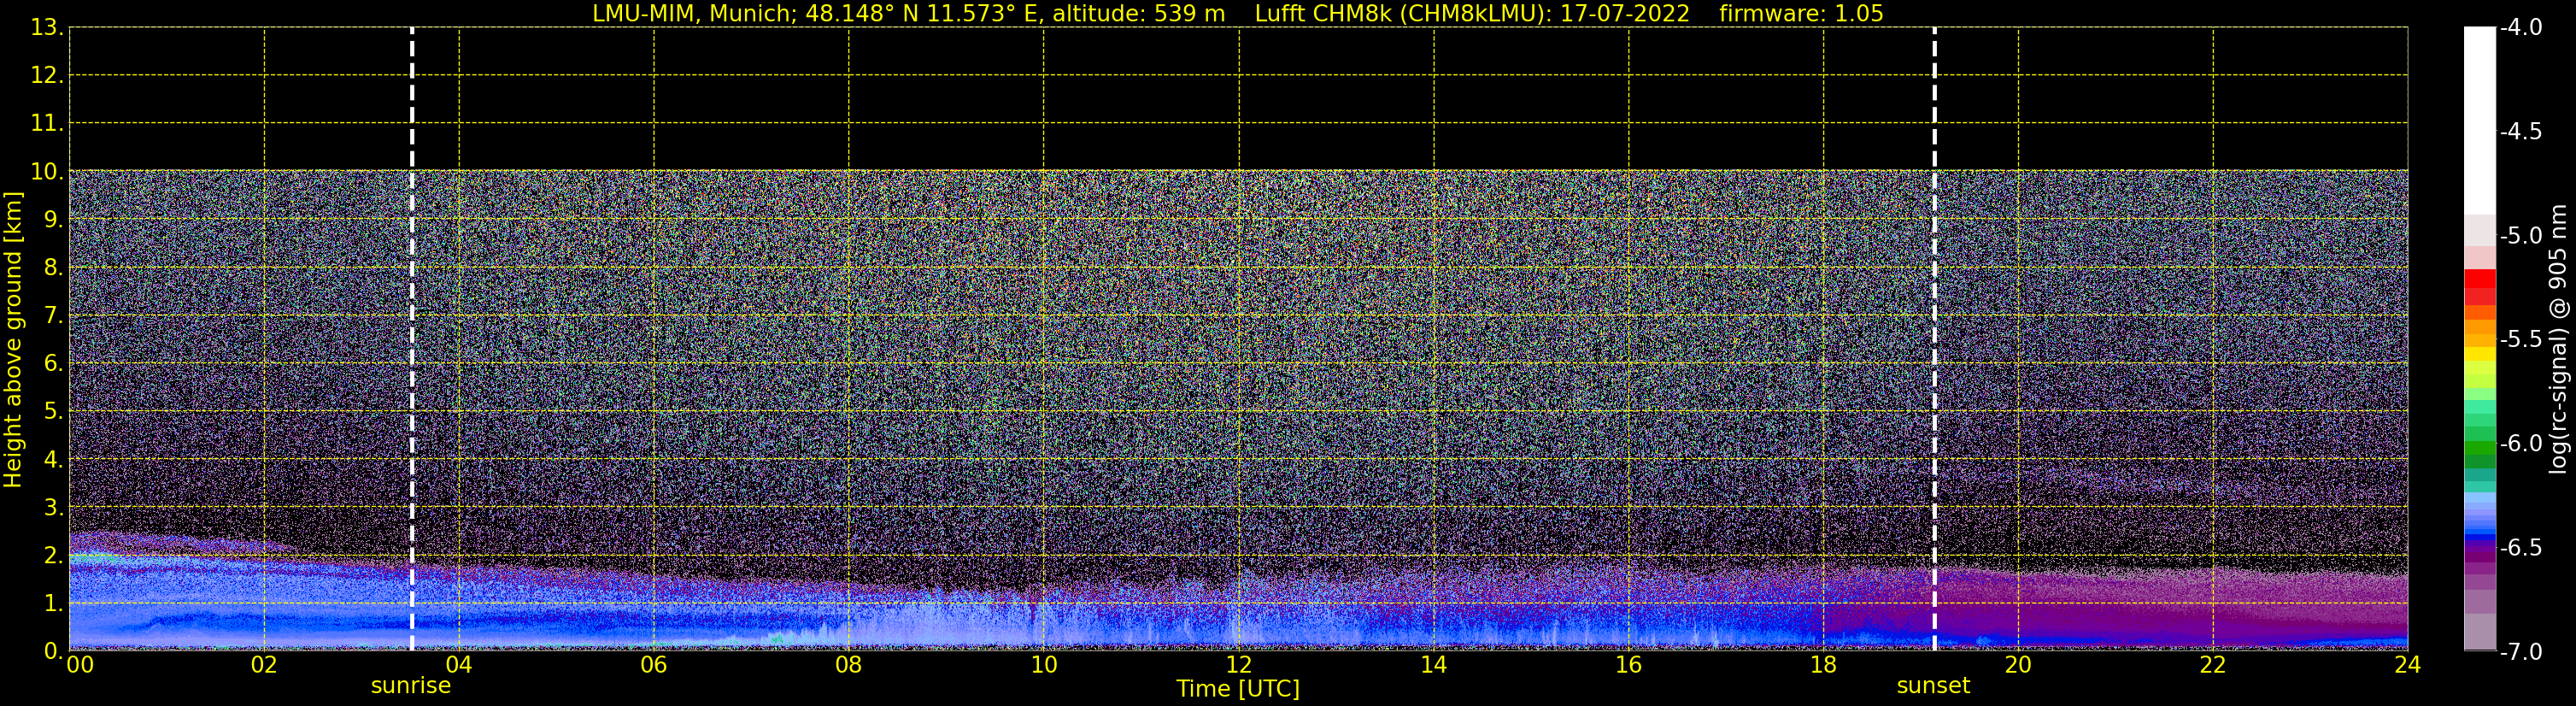
Task: Click the time axis tick label "24"
Action: point(2408,665)
